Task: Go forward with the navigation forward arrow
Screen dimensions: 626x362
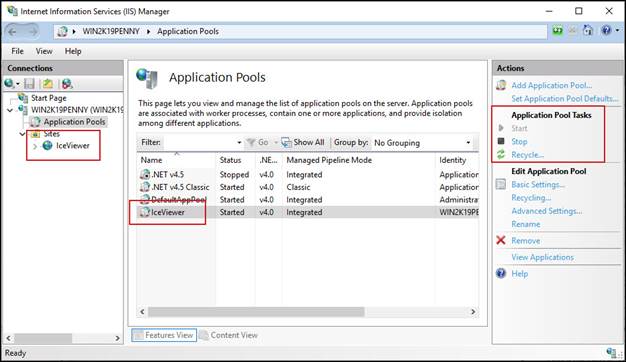Action: click(33, 31)
